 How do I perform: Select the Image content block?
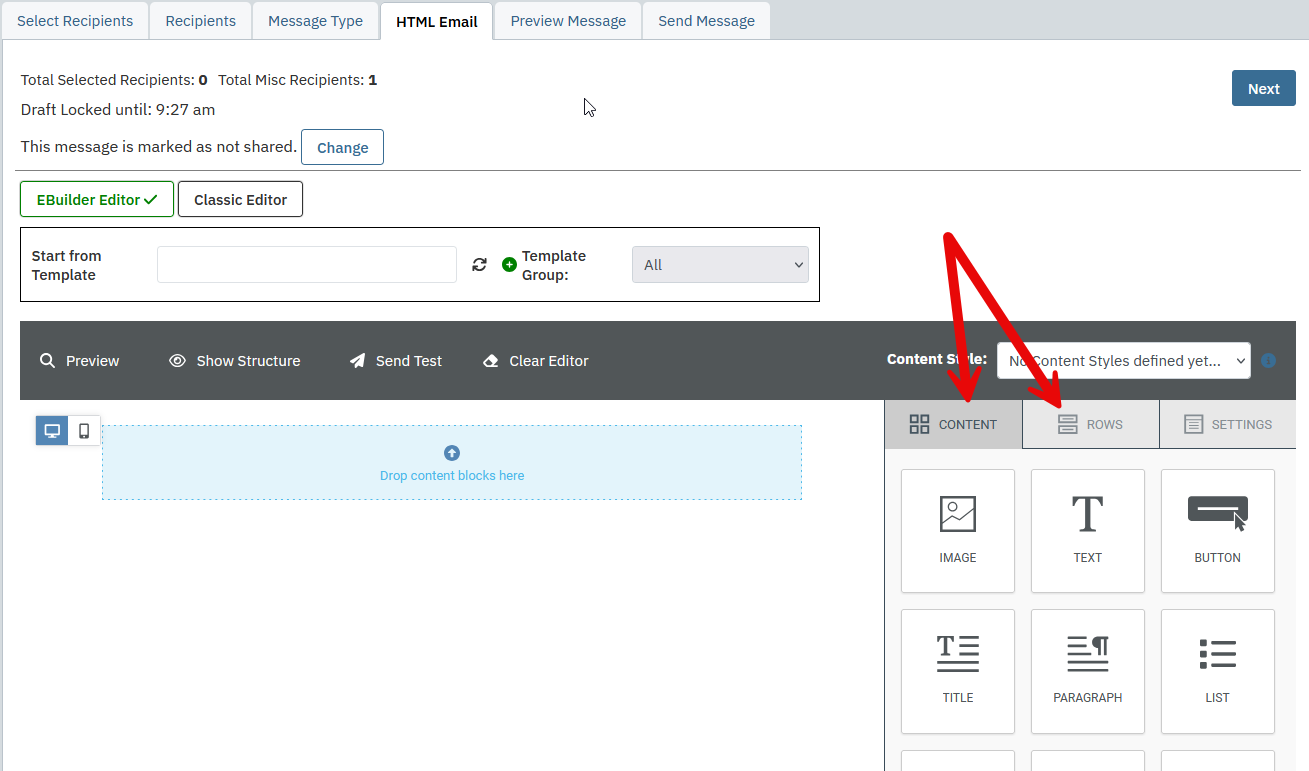(958, 531)
